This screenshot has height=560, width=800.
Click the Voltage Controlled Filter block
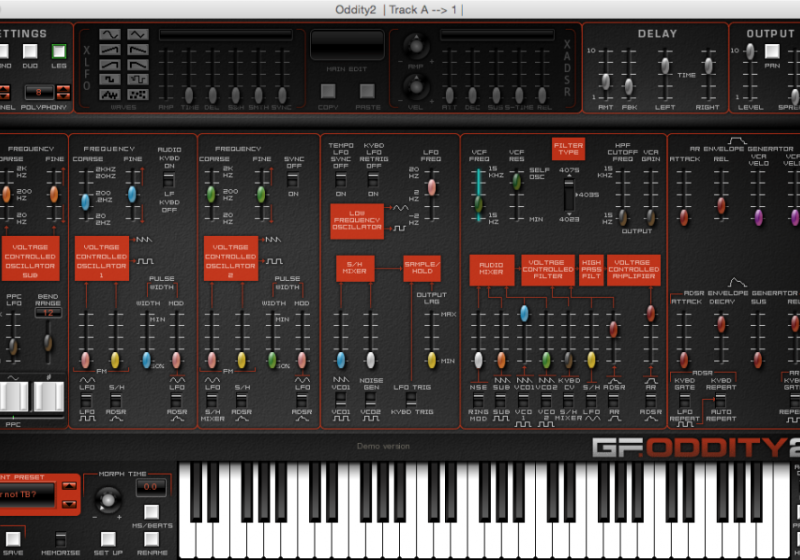548,270
